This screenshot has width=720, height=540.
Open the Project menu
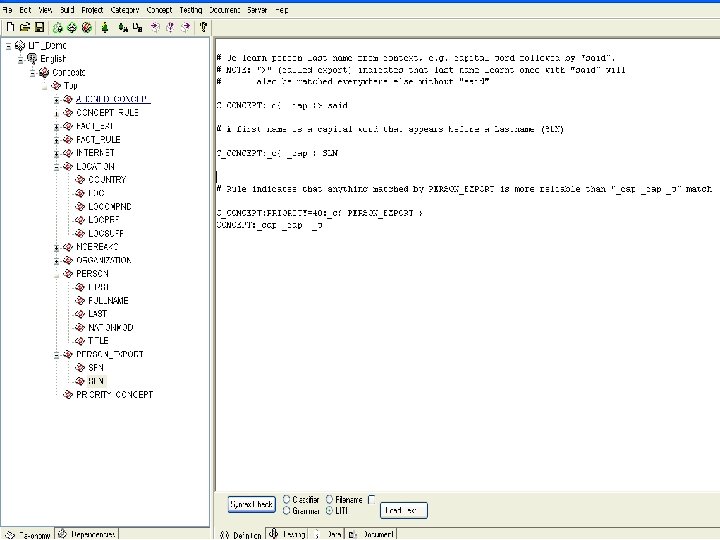click(x=92, y=10)
